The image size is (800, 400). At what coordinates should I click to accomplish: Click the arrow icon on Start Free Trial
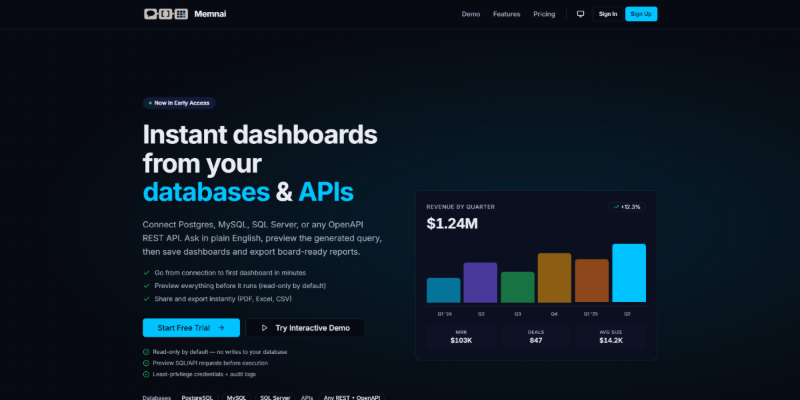coord(221,327)
